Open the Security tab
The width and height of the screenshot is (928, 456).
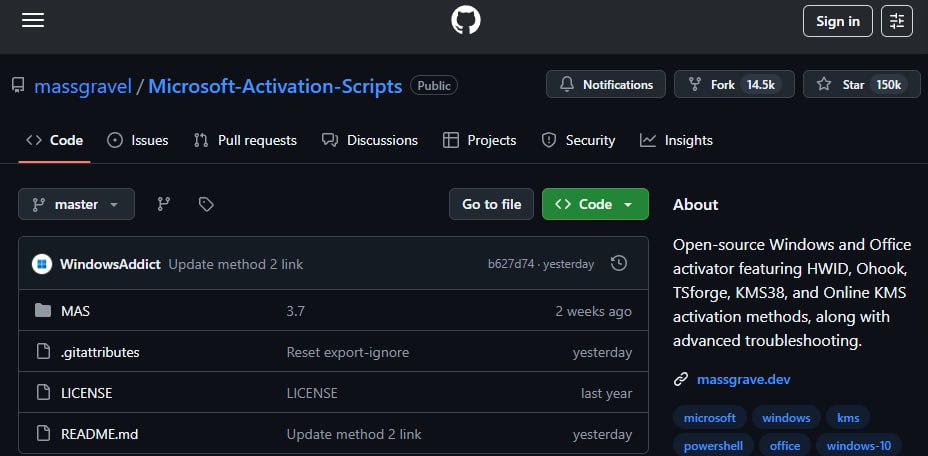[x=578, y=140]
